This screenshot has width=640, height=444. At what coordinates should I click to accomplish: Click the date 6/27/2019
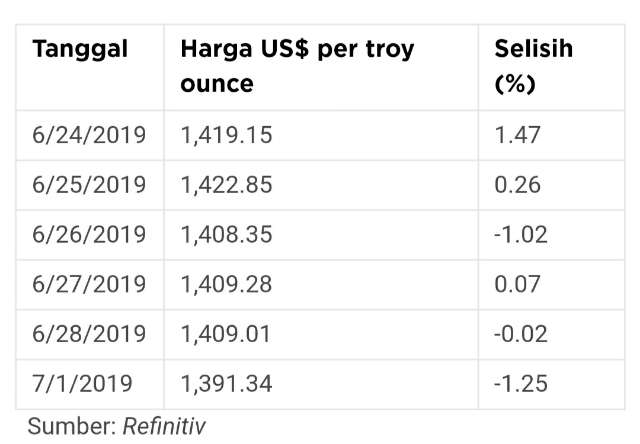coord(89,284)
